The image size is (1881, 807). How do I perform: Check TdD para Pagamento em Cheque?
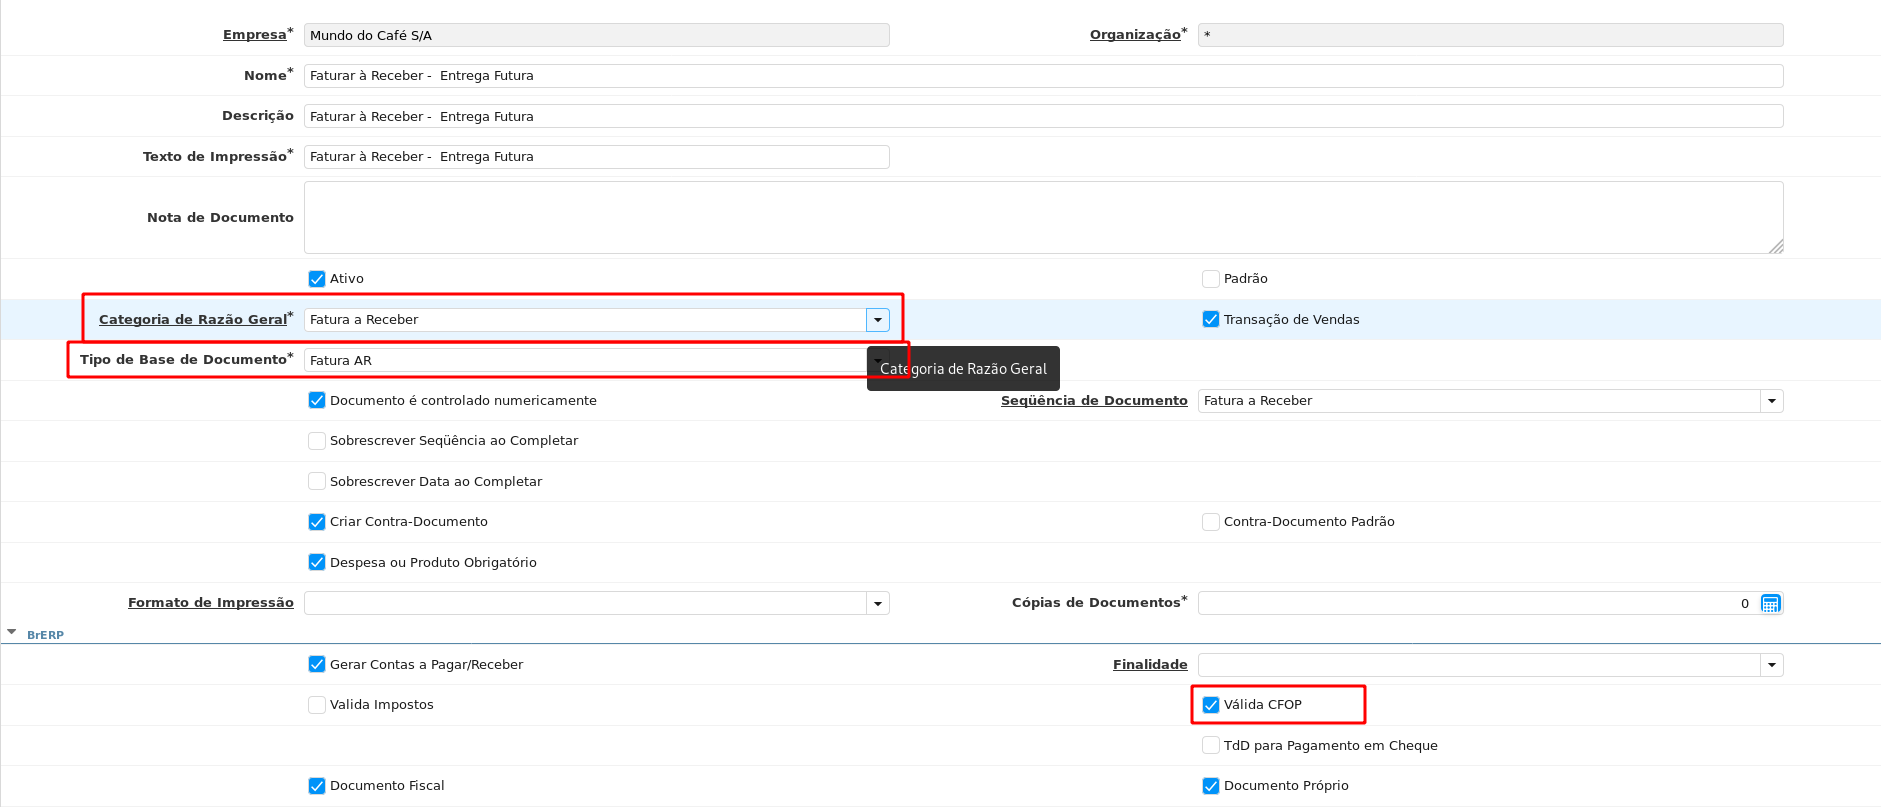(1210, 746)
